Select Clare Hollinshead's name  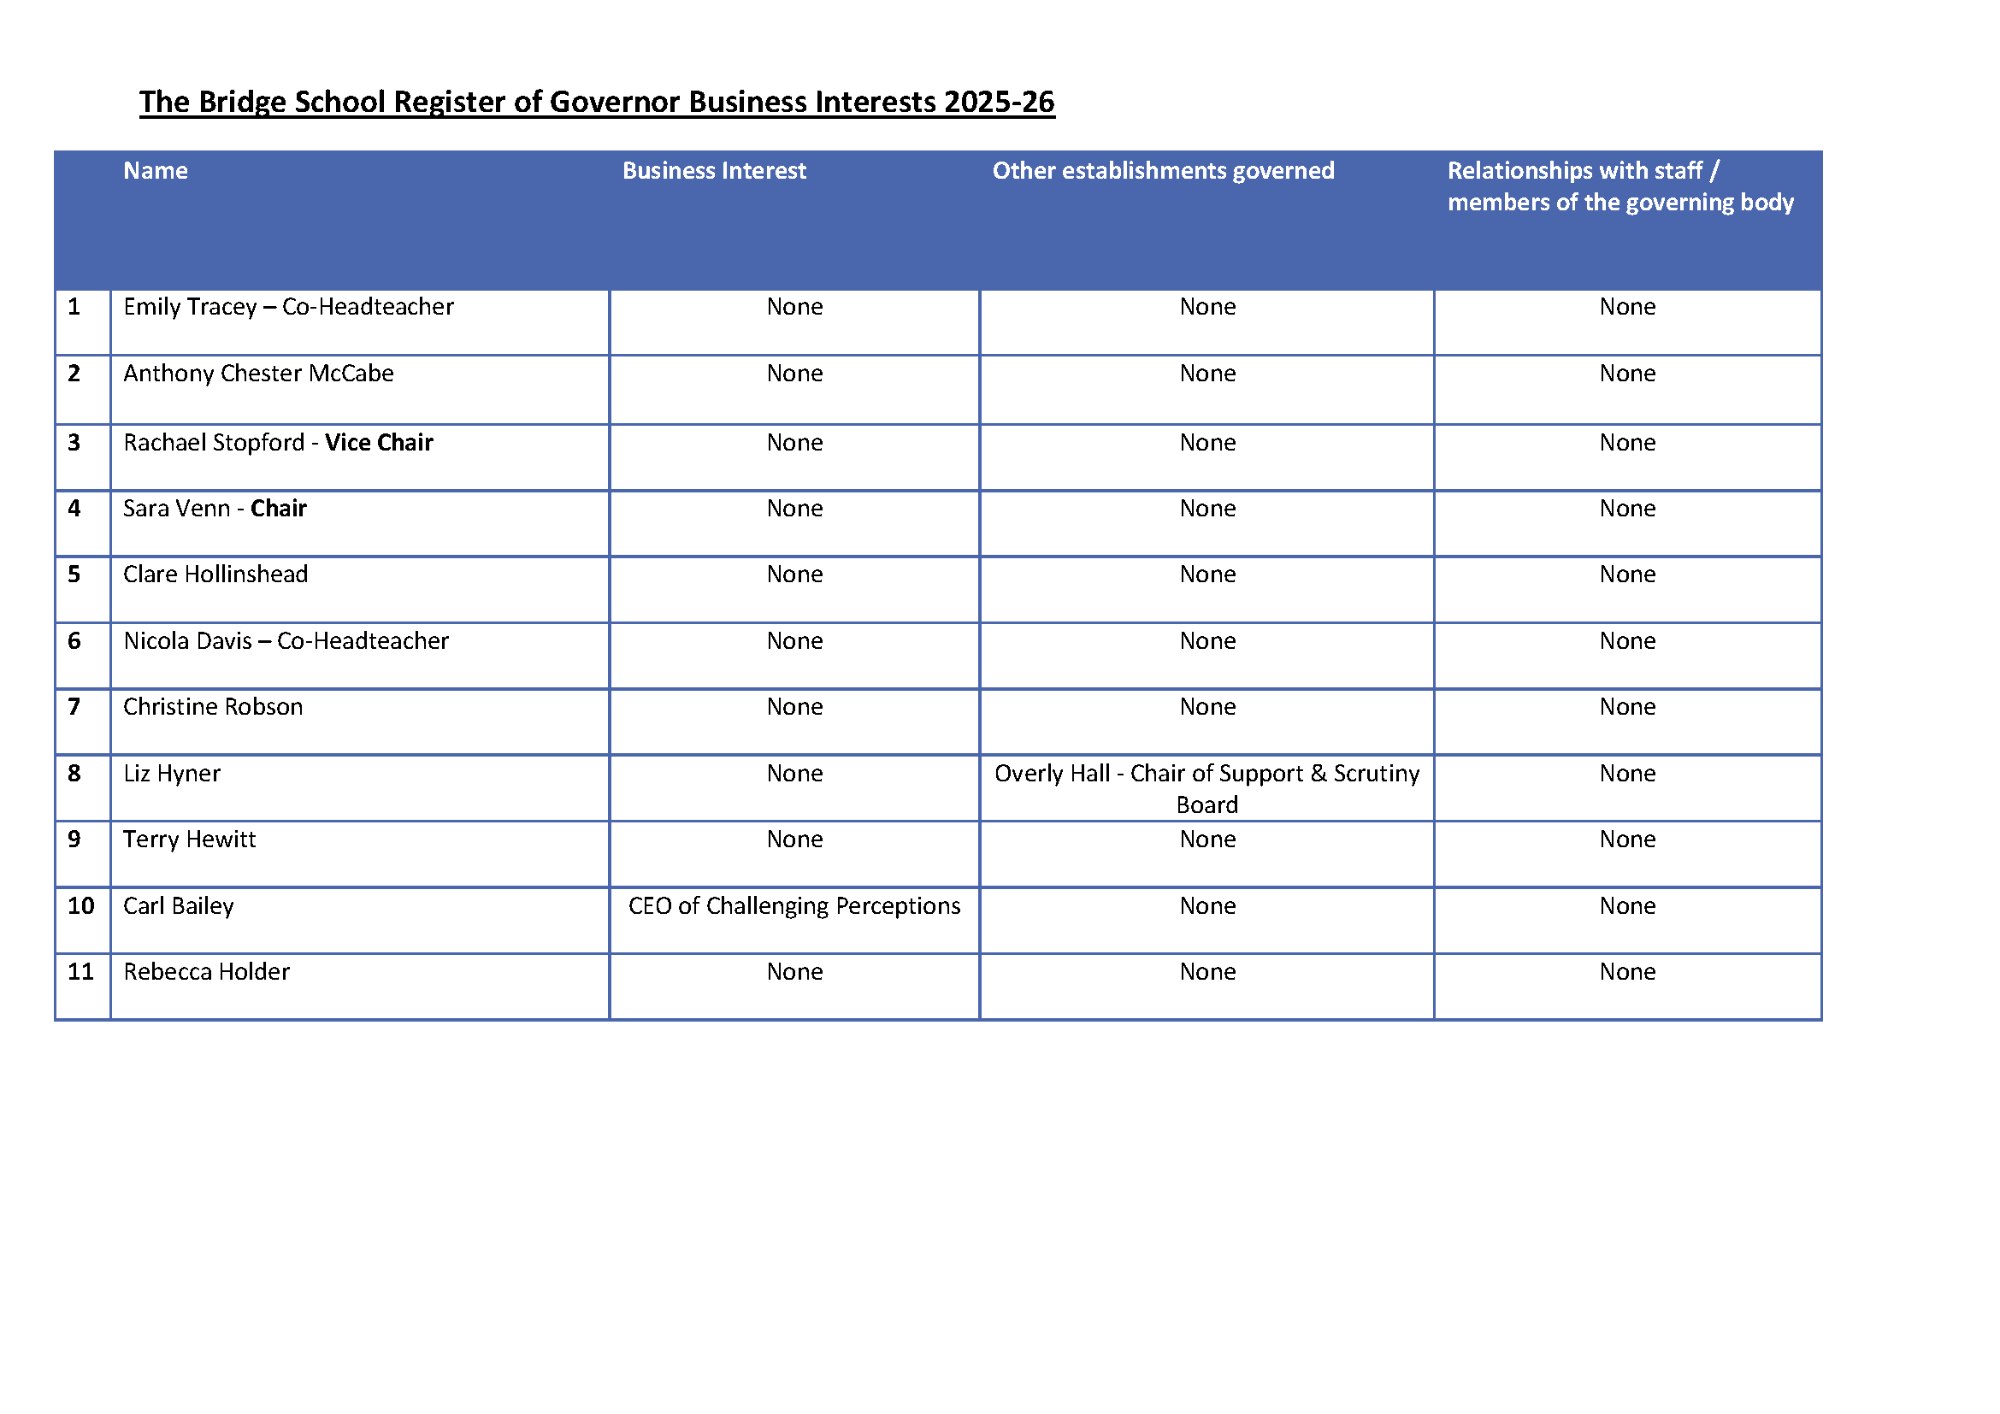tap(216, 574)
